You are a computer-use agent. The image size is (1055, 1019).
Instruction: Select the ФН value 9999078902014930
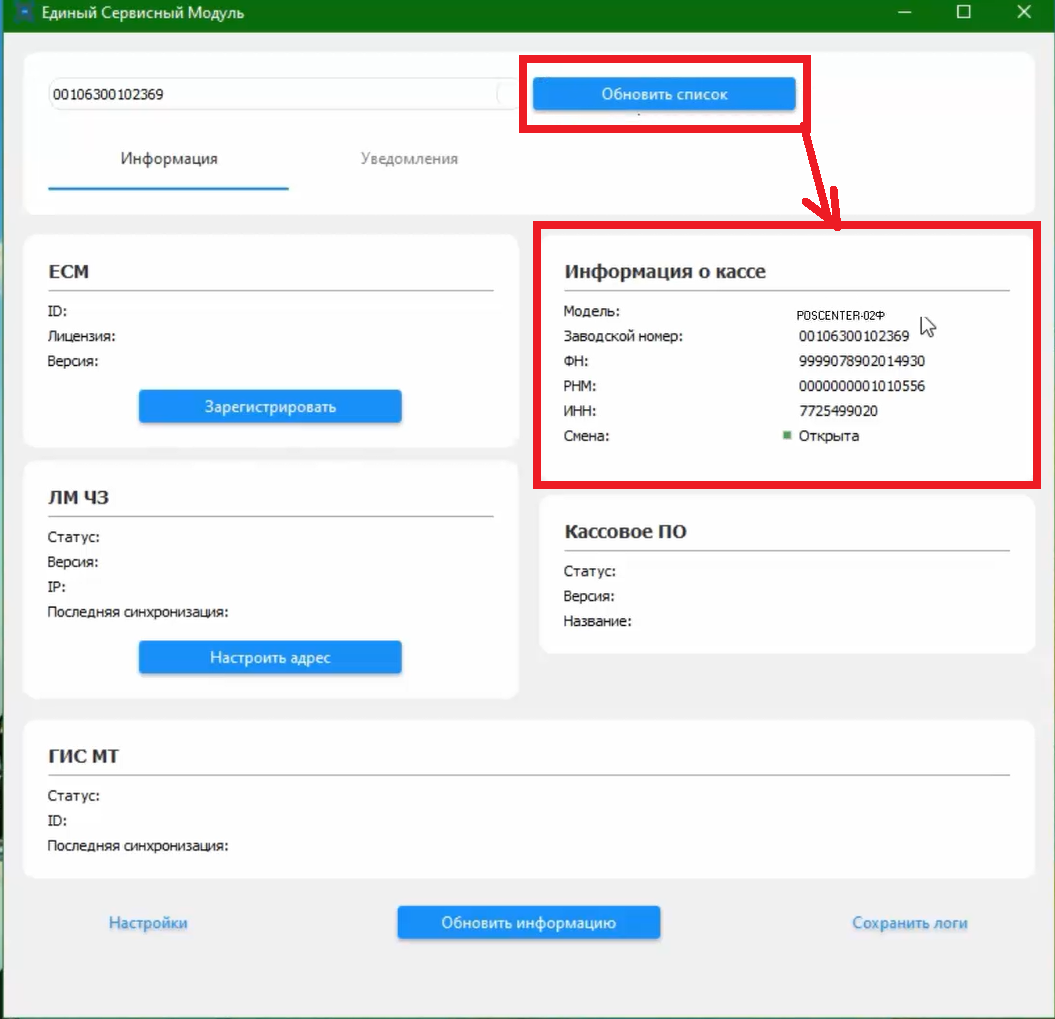click(x=861, y=361)
